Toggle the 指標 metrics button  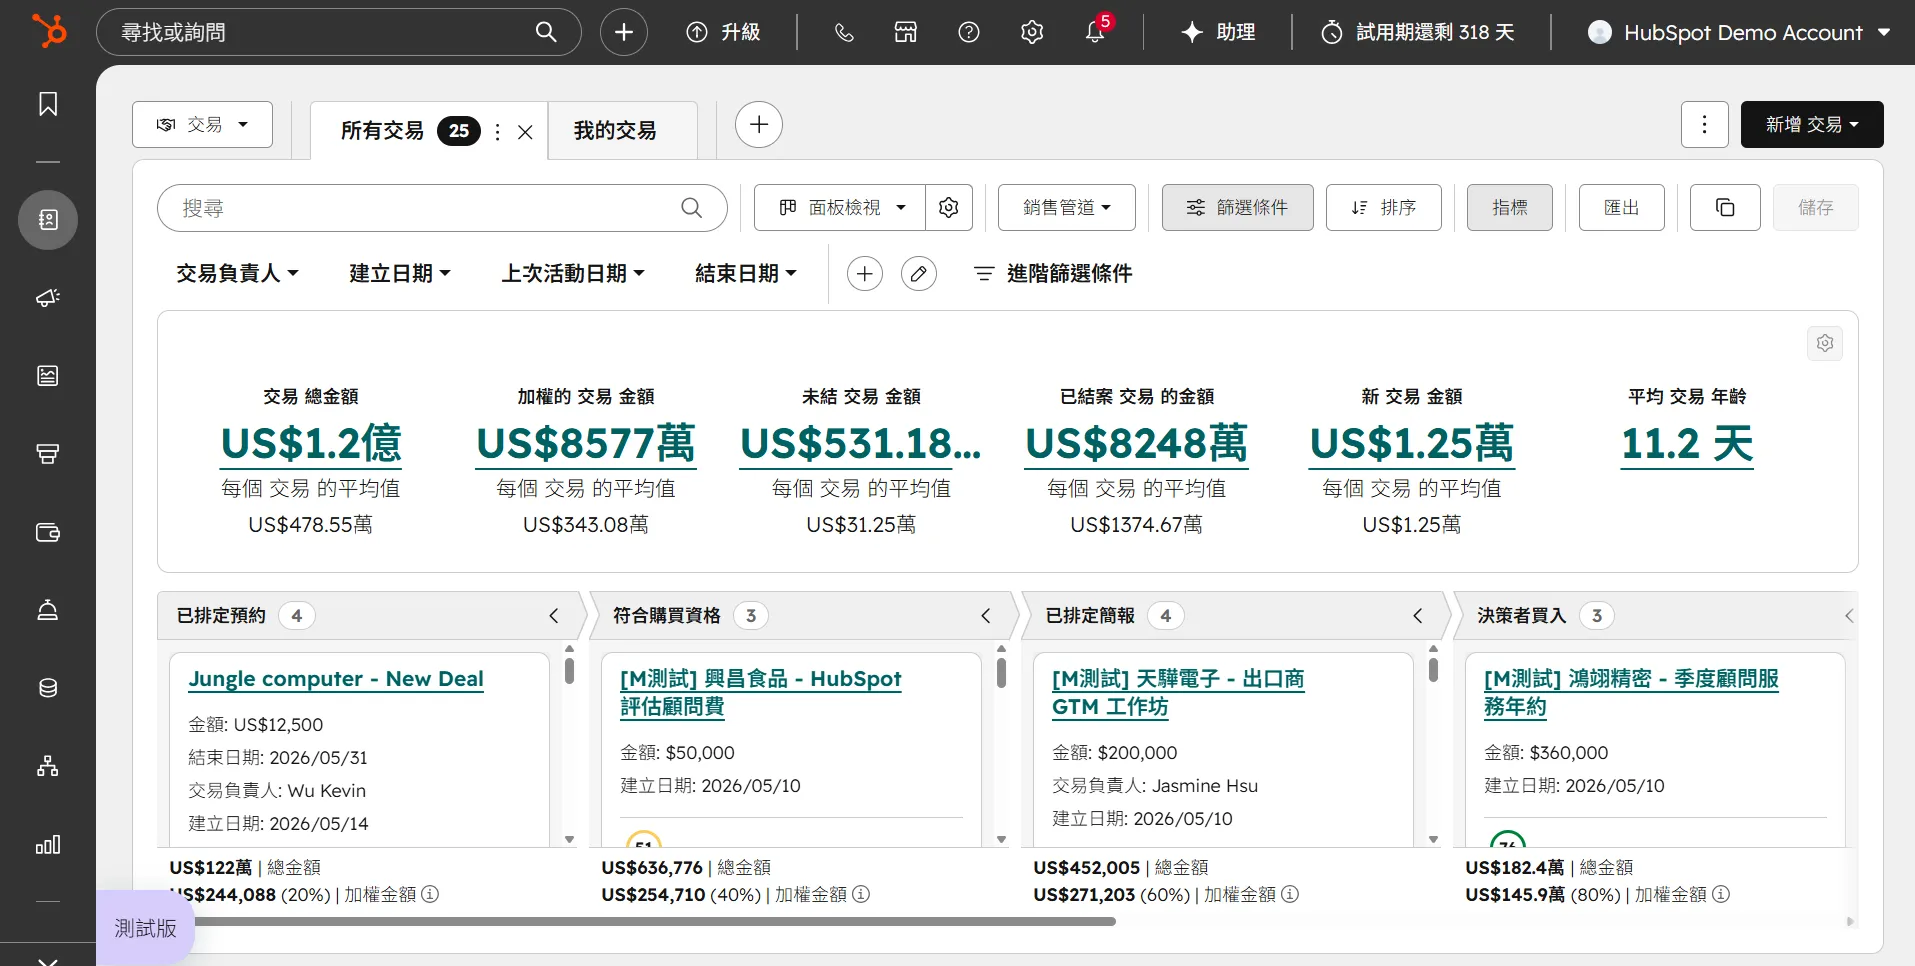pyautogui.click(x=1510, y=207)
